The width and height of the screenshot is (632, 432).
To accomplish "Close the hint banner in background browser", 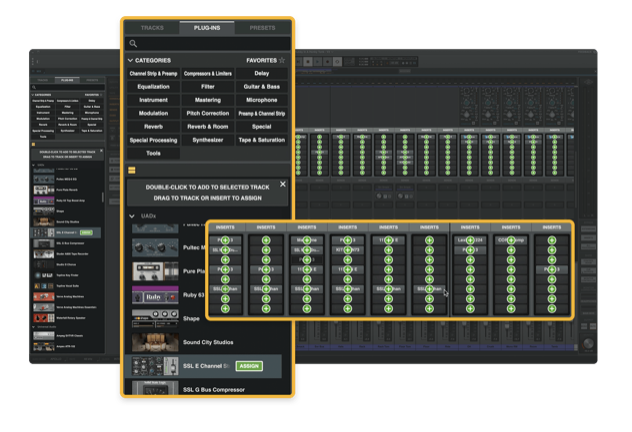I will tap(101, 151).
